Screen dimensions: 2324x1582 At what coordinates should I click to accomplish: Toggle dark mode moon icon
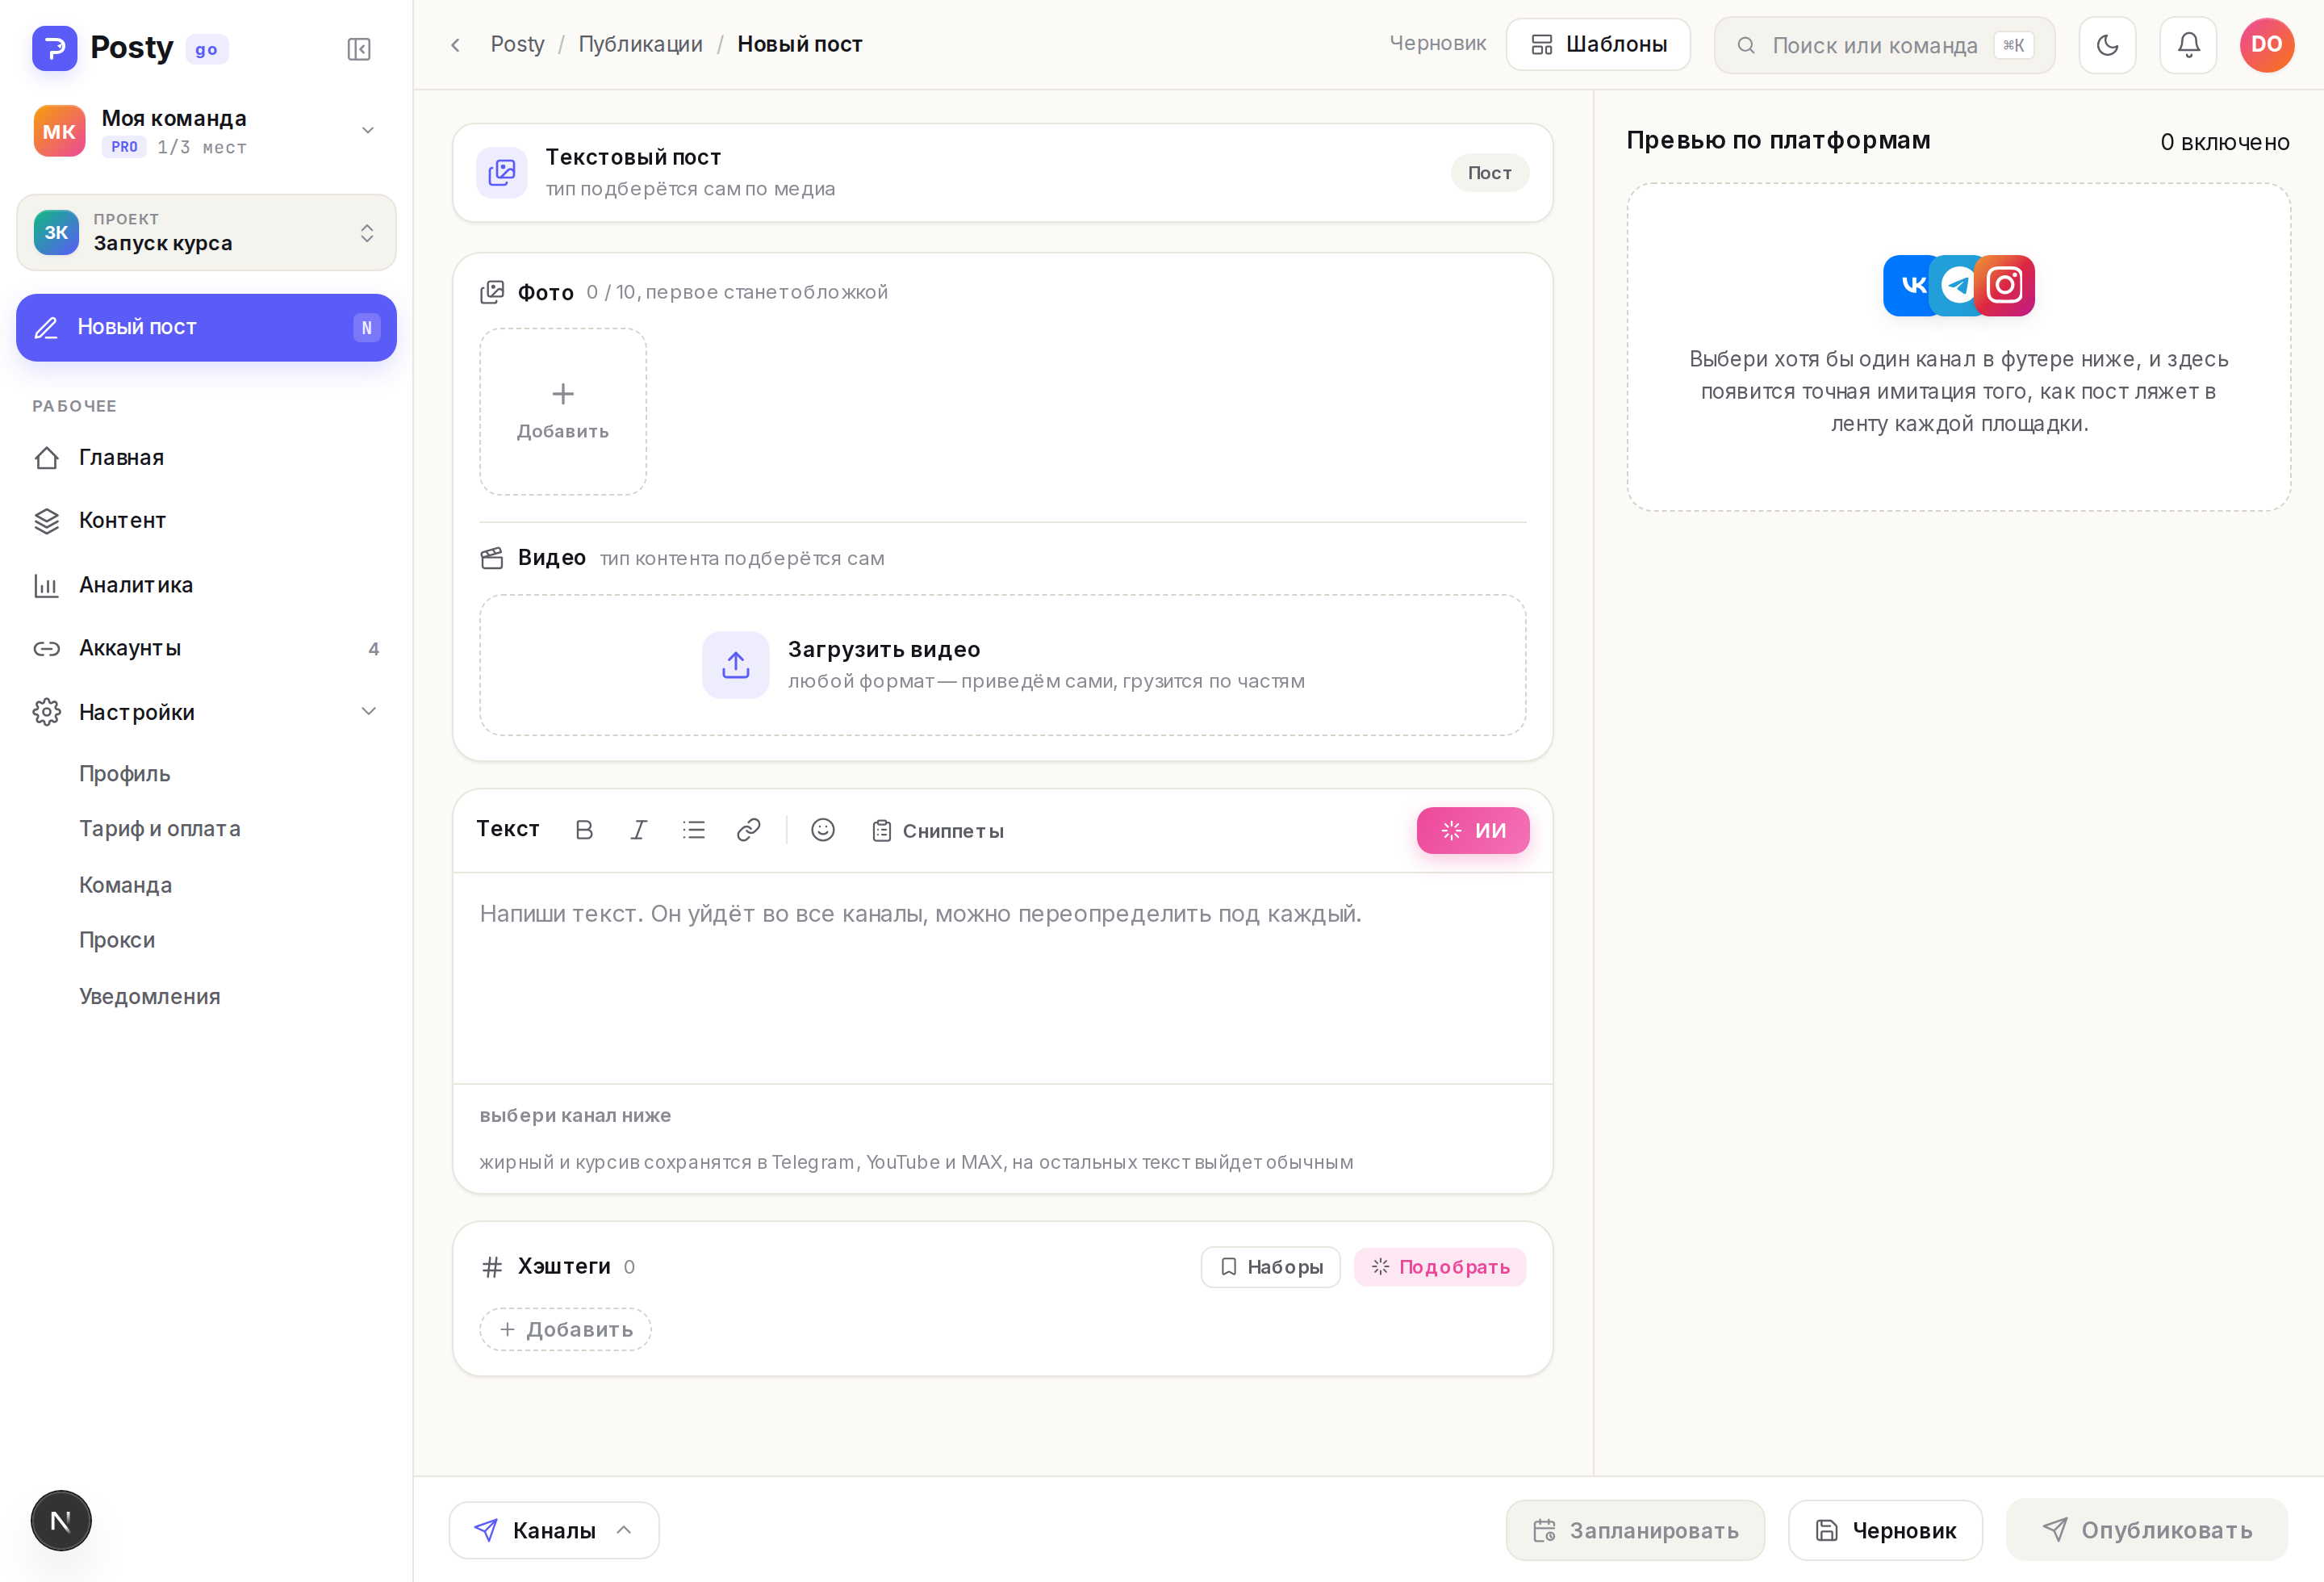coord(2107,45)
